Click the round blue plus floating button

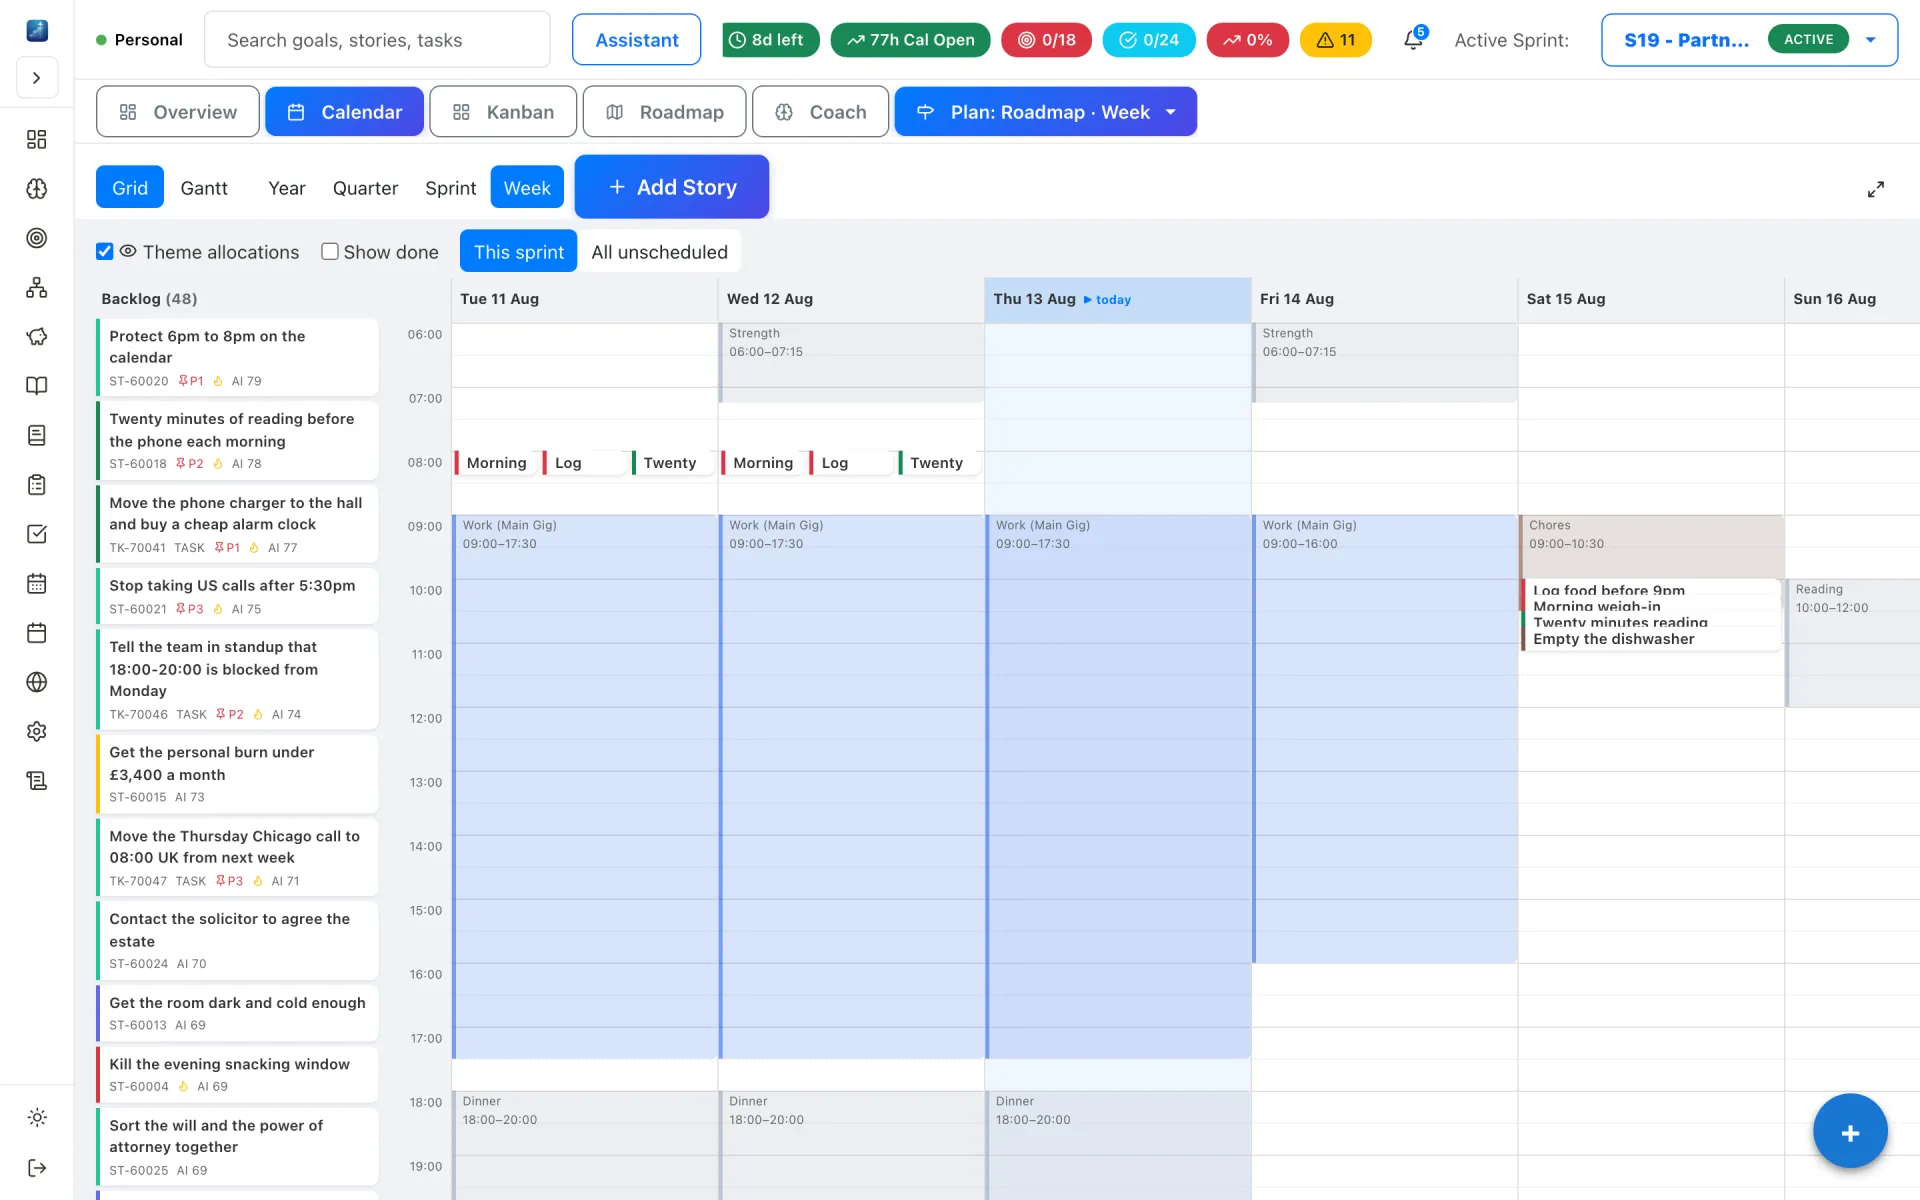pos(1850,1132)
